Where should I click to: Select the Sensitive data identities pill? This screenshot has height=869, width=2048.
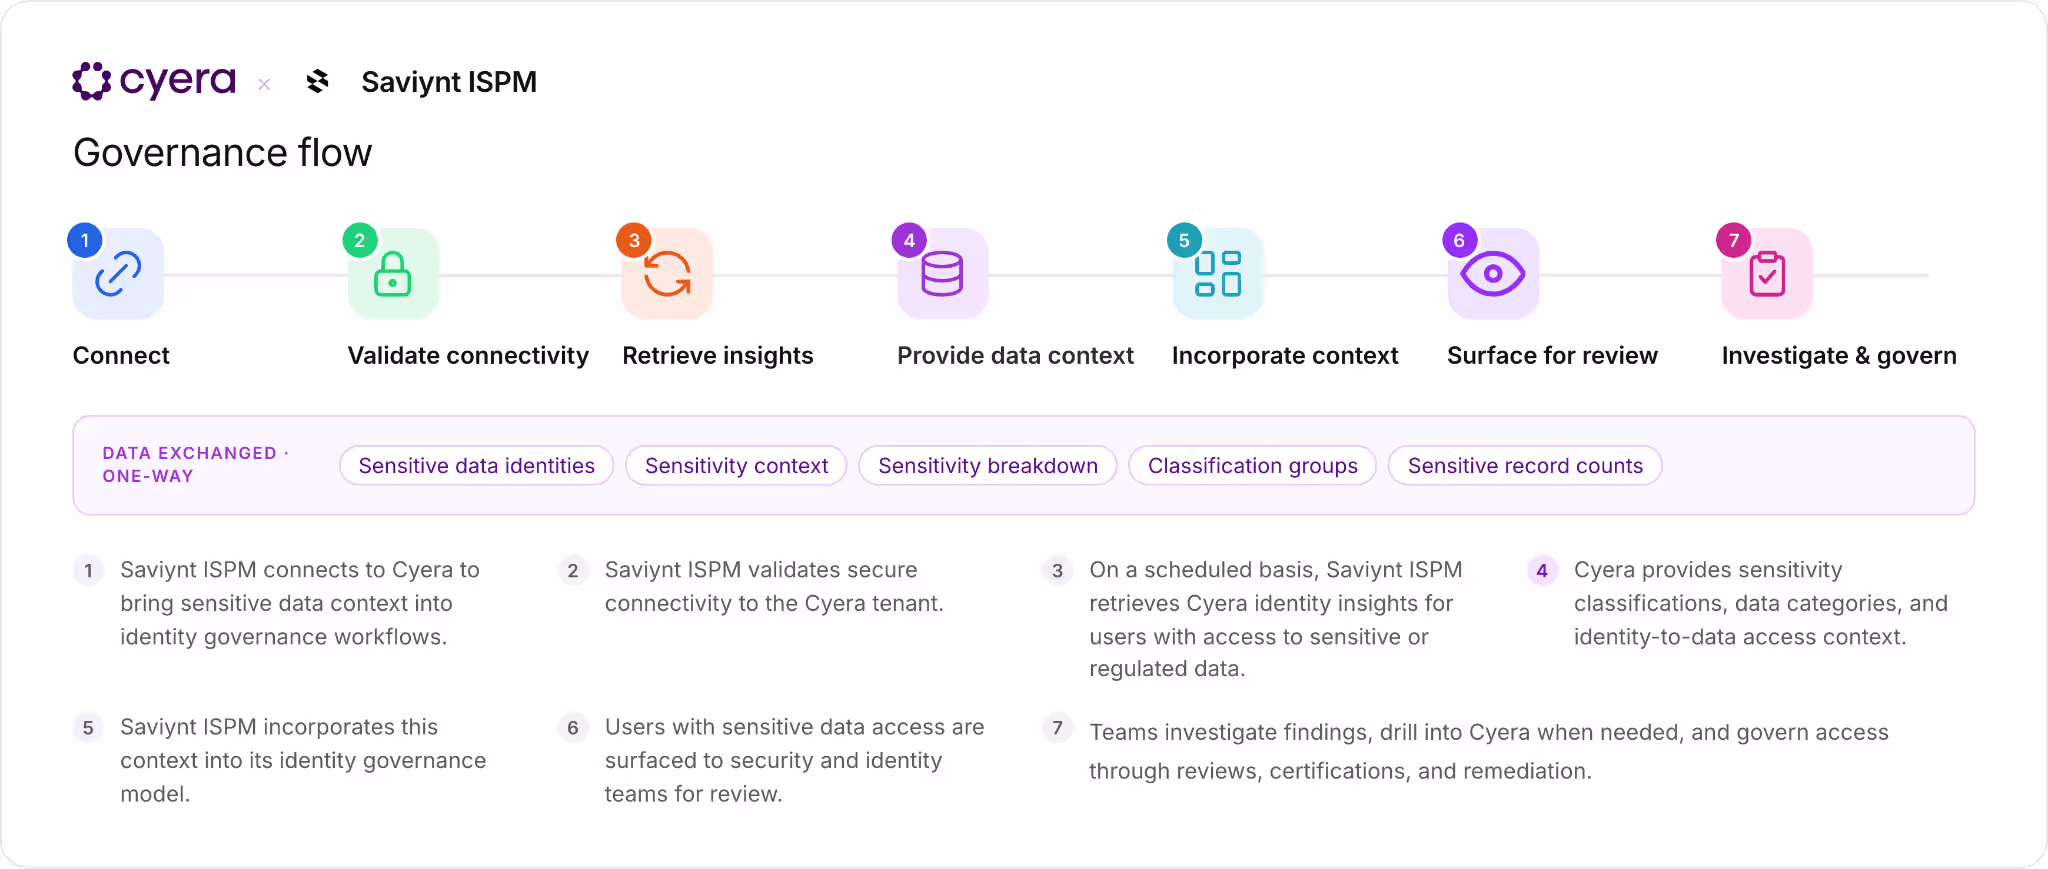click(476, 466)
